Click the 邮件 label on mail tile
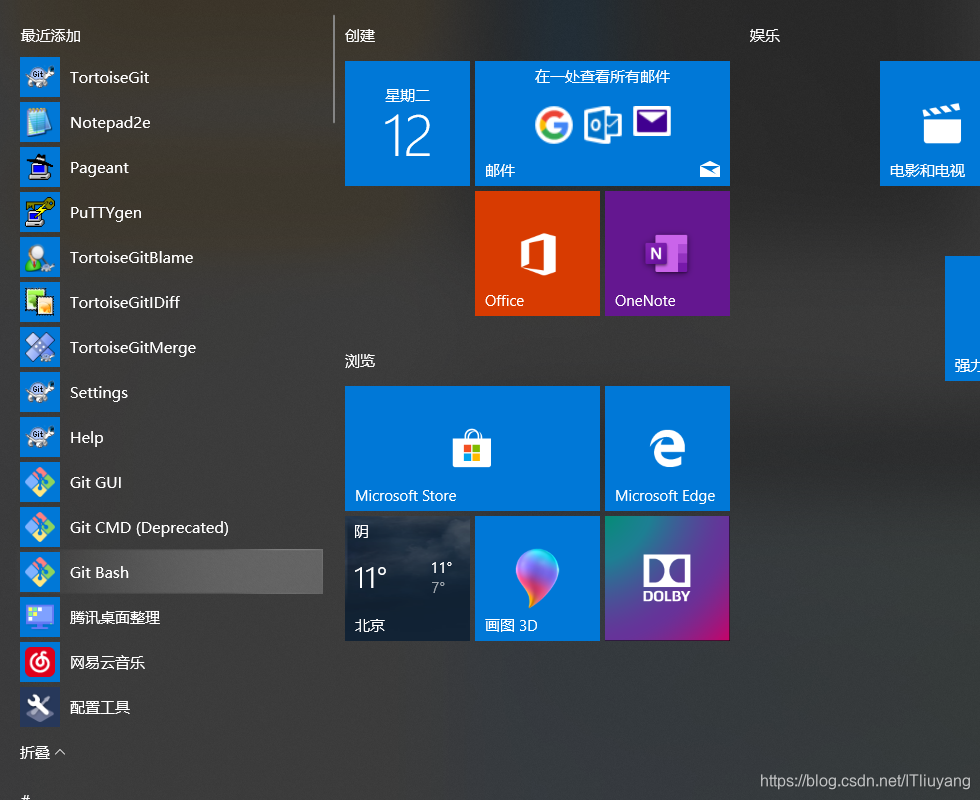Image resolution: width=980 pixels, height=800 pixels. 500,171
